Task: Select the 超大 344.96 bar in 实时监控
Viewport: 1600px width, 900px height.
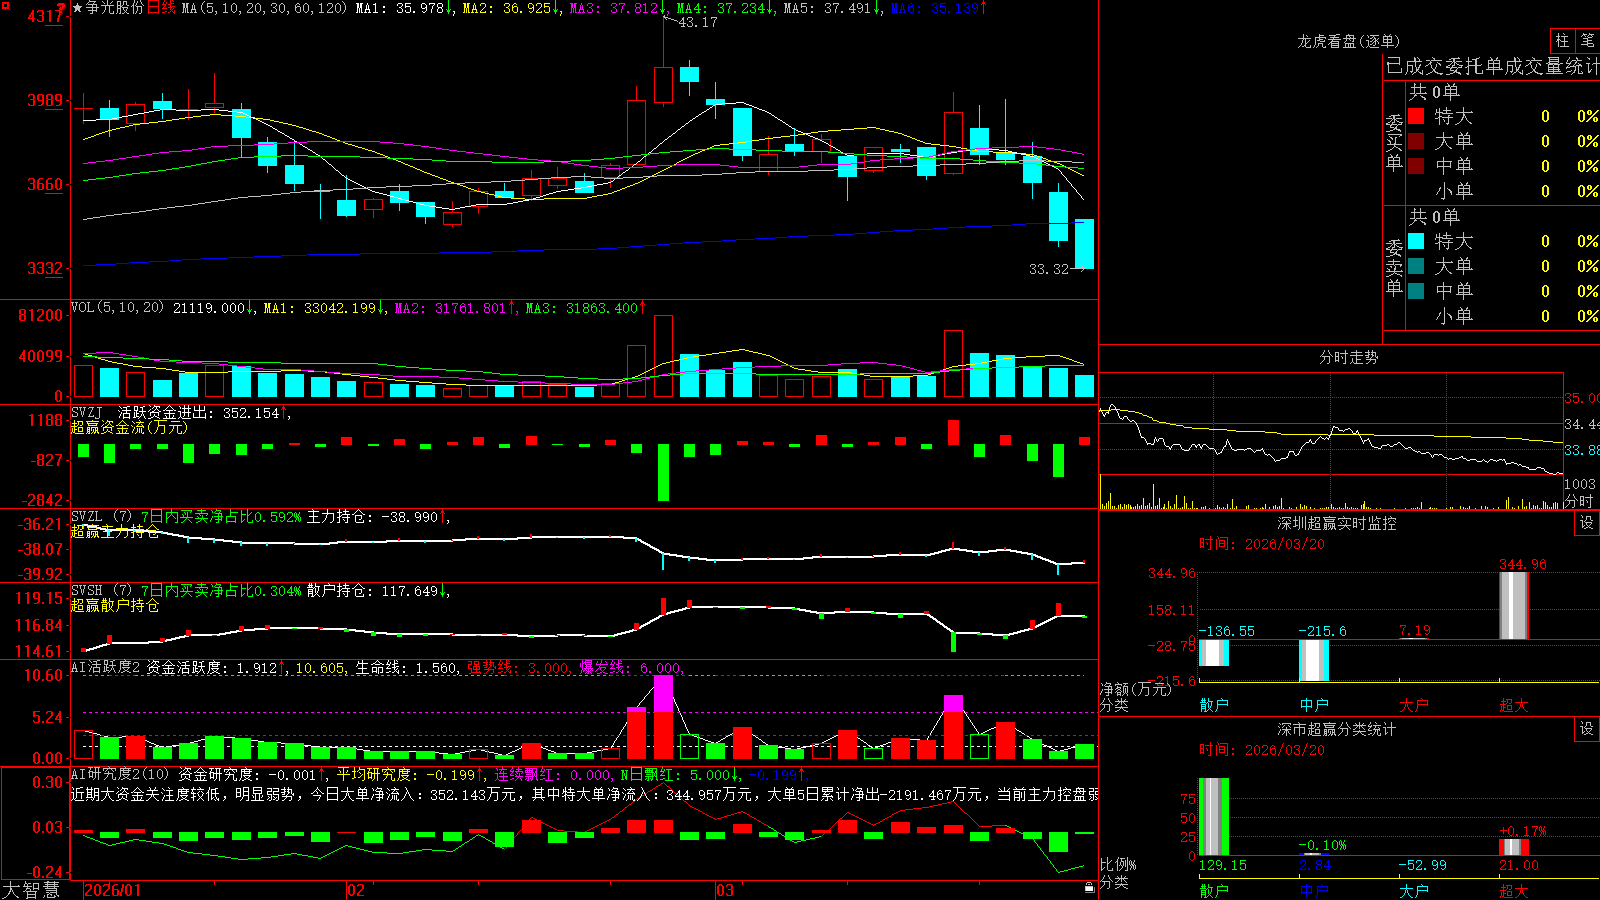Action: coord(1514,606)
